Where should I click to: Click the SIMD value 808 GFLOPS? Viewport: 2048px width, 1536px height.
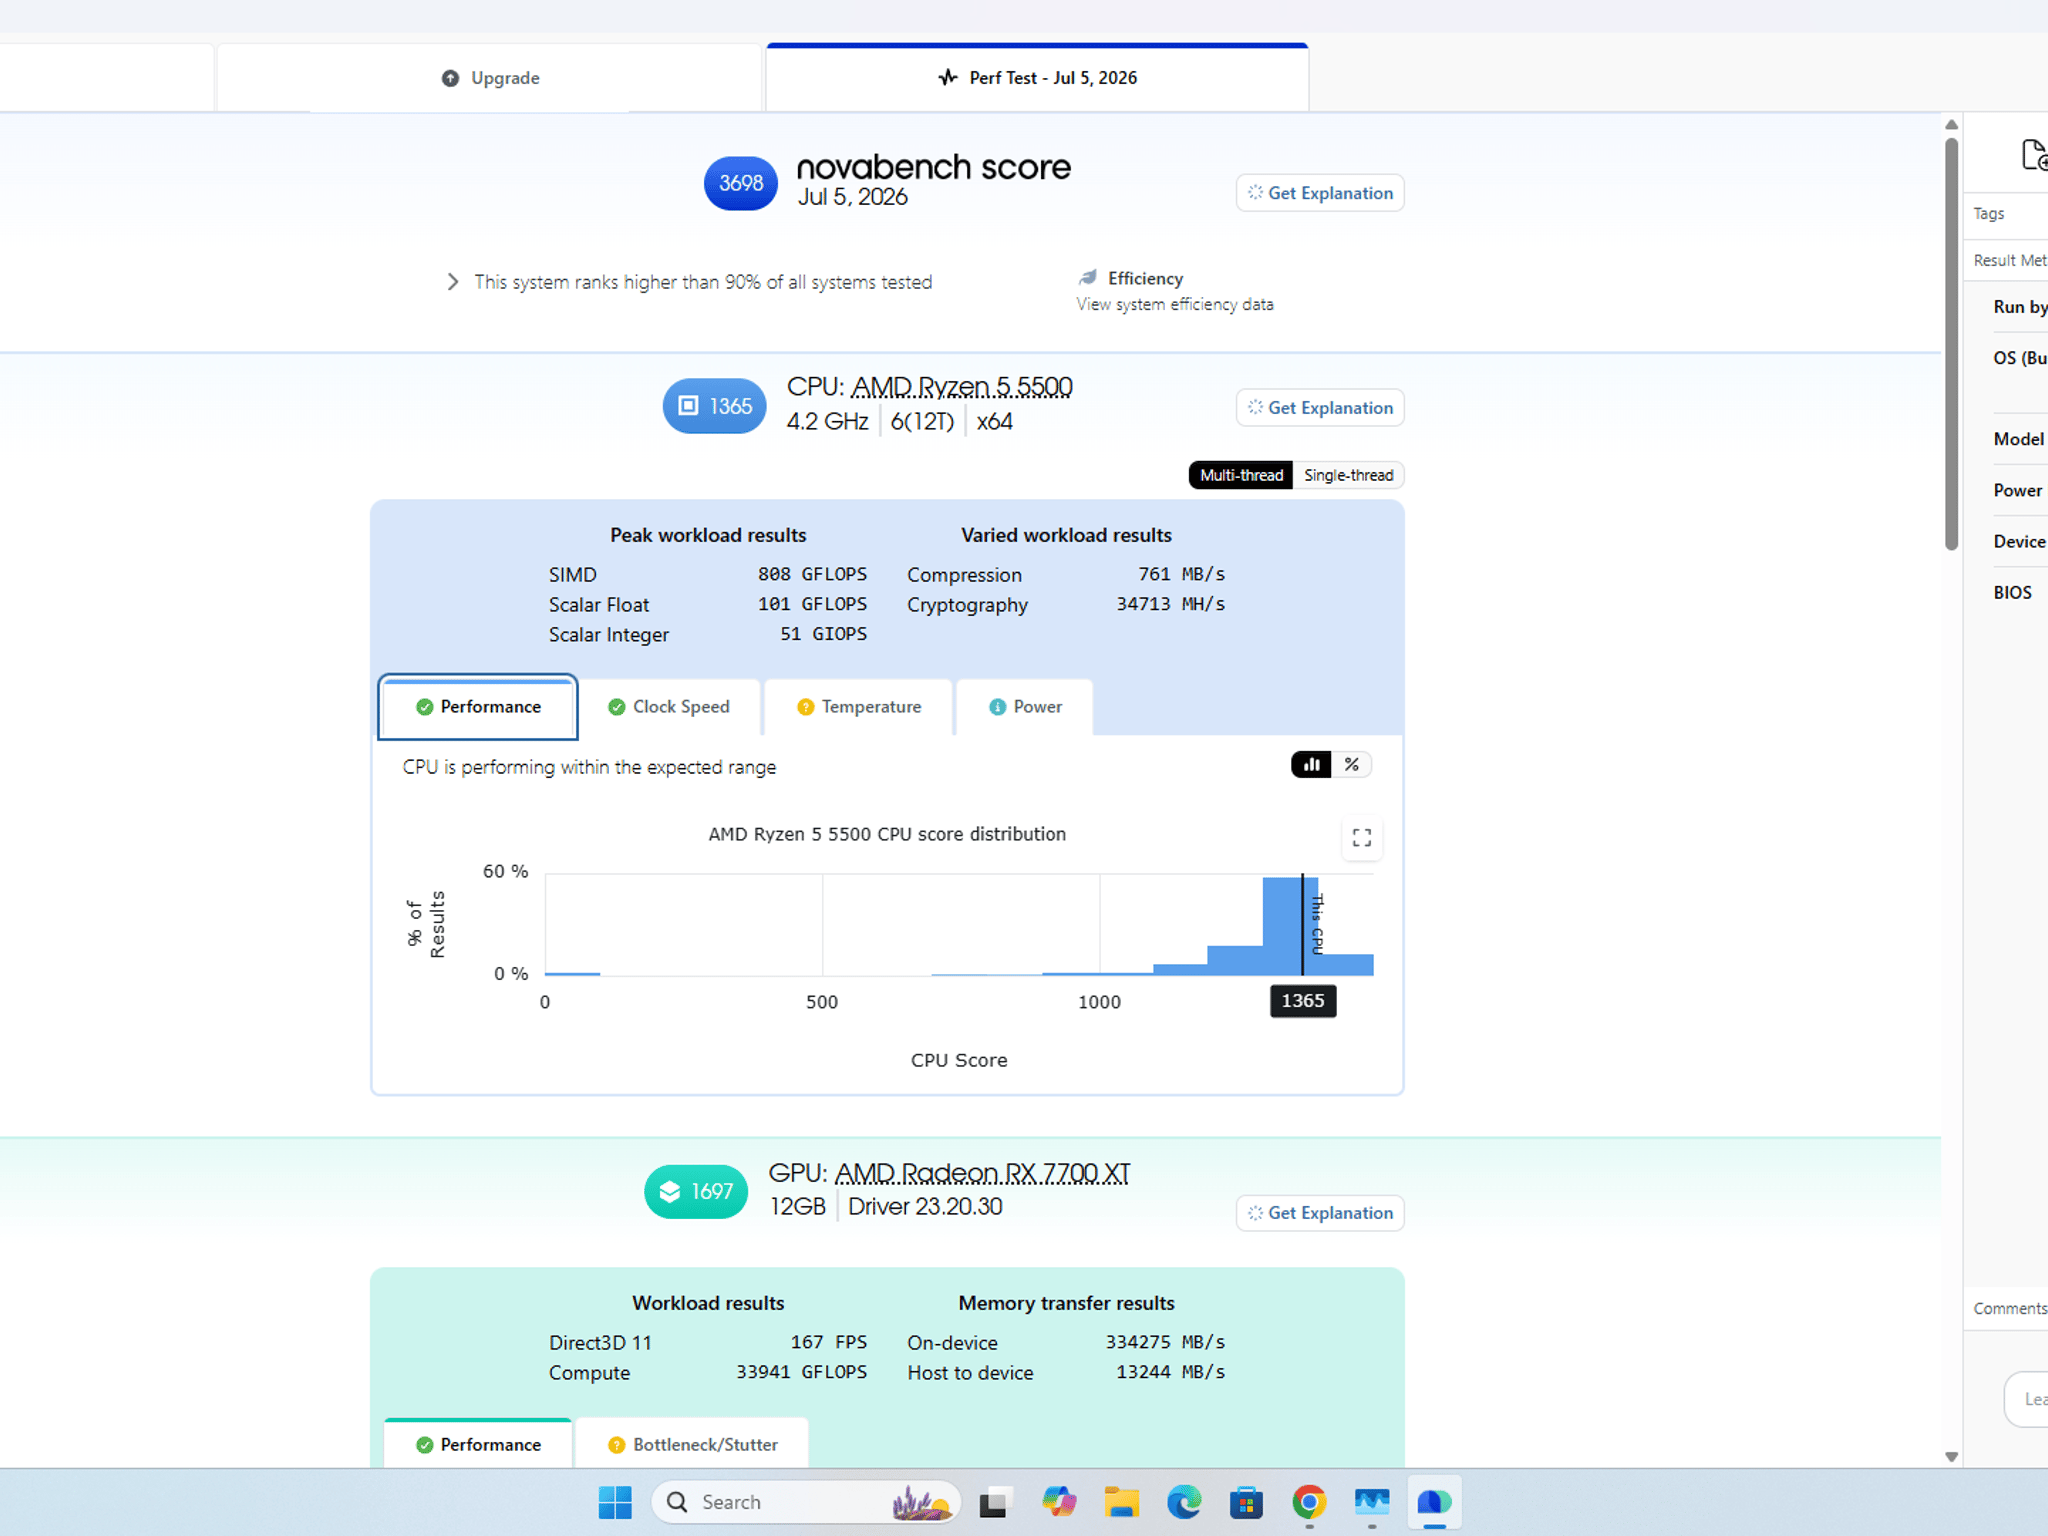pos(812,574)
